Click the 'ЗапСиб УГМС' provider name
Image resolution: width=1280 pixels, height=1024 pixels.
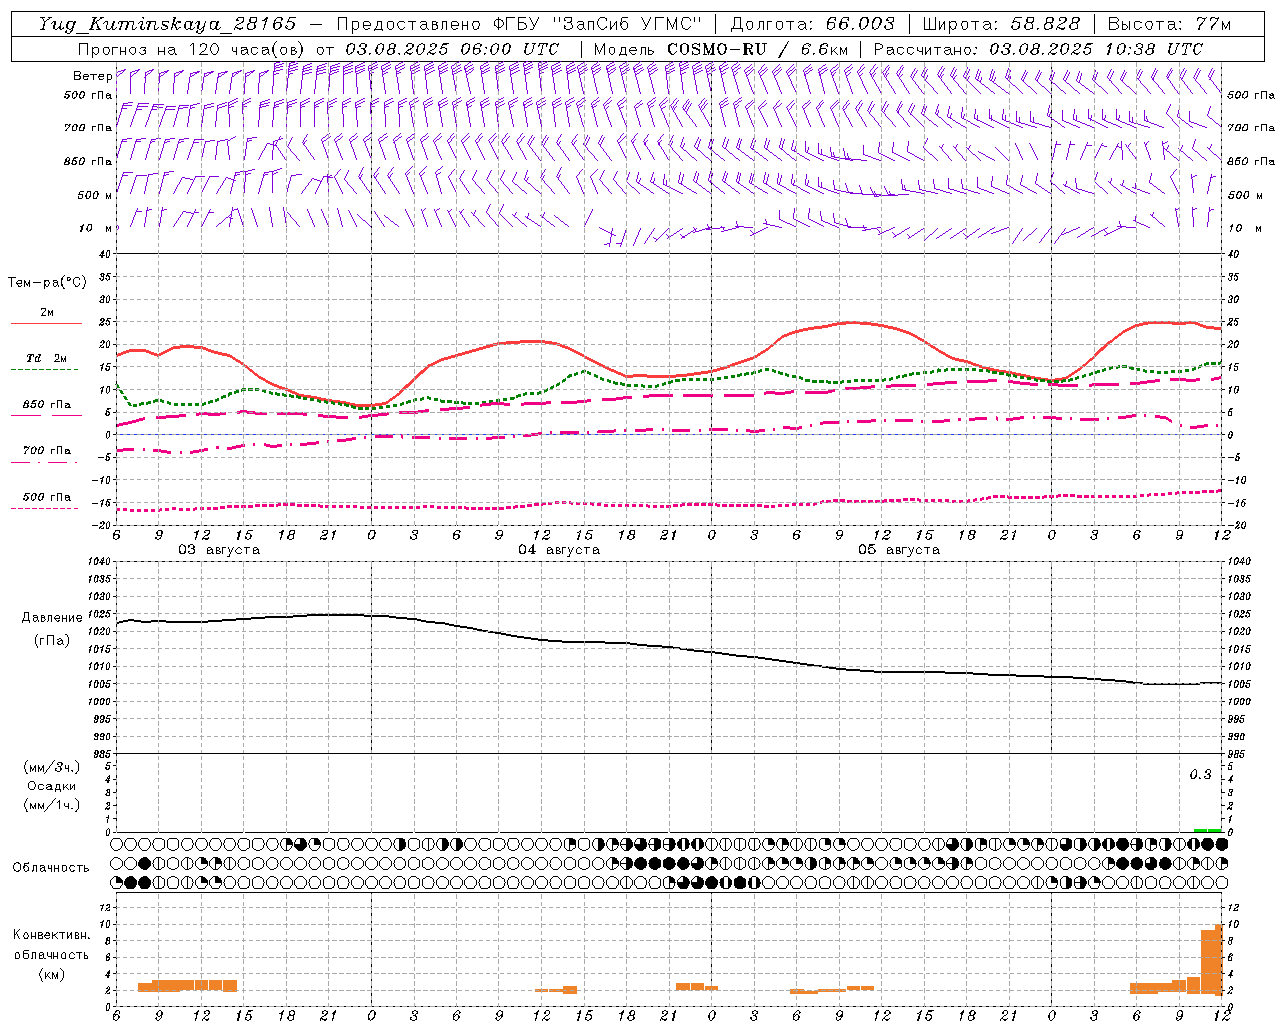coord(626,24)
